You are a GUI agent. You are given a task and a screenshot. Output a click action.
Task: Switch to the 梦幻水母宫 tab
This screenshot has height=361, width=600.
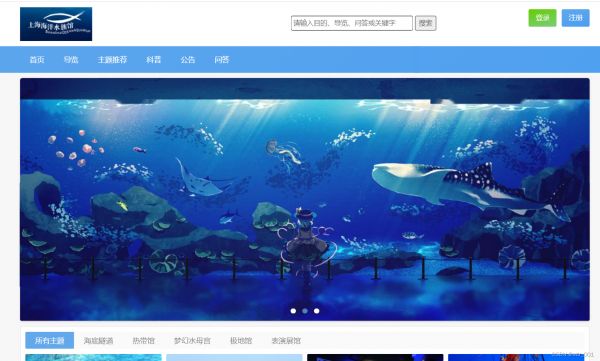[192, 340]
